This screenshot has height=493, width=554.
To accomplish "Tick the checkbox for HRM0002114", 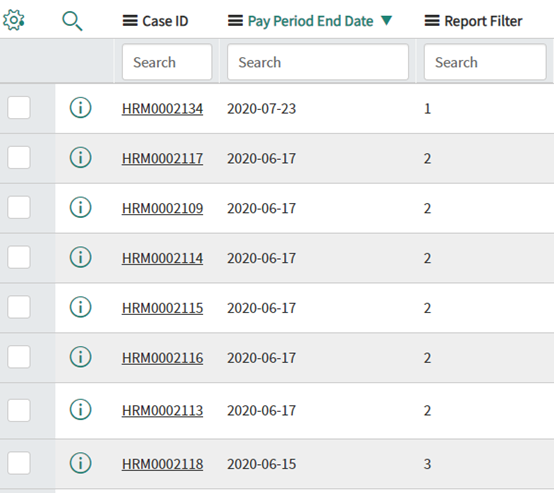I will (x=19, y=257).
